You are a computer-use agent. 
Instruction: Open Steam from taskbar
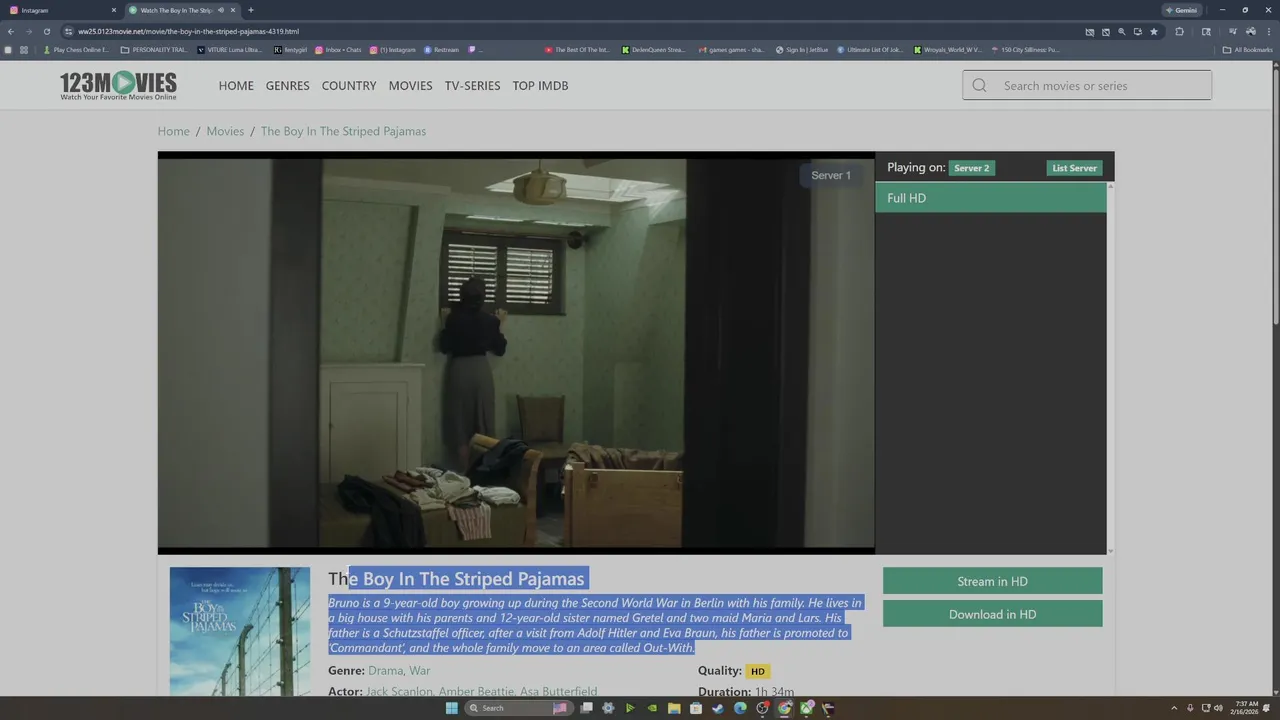coord(718,708)
